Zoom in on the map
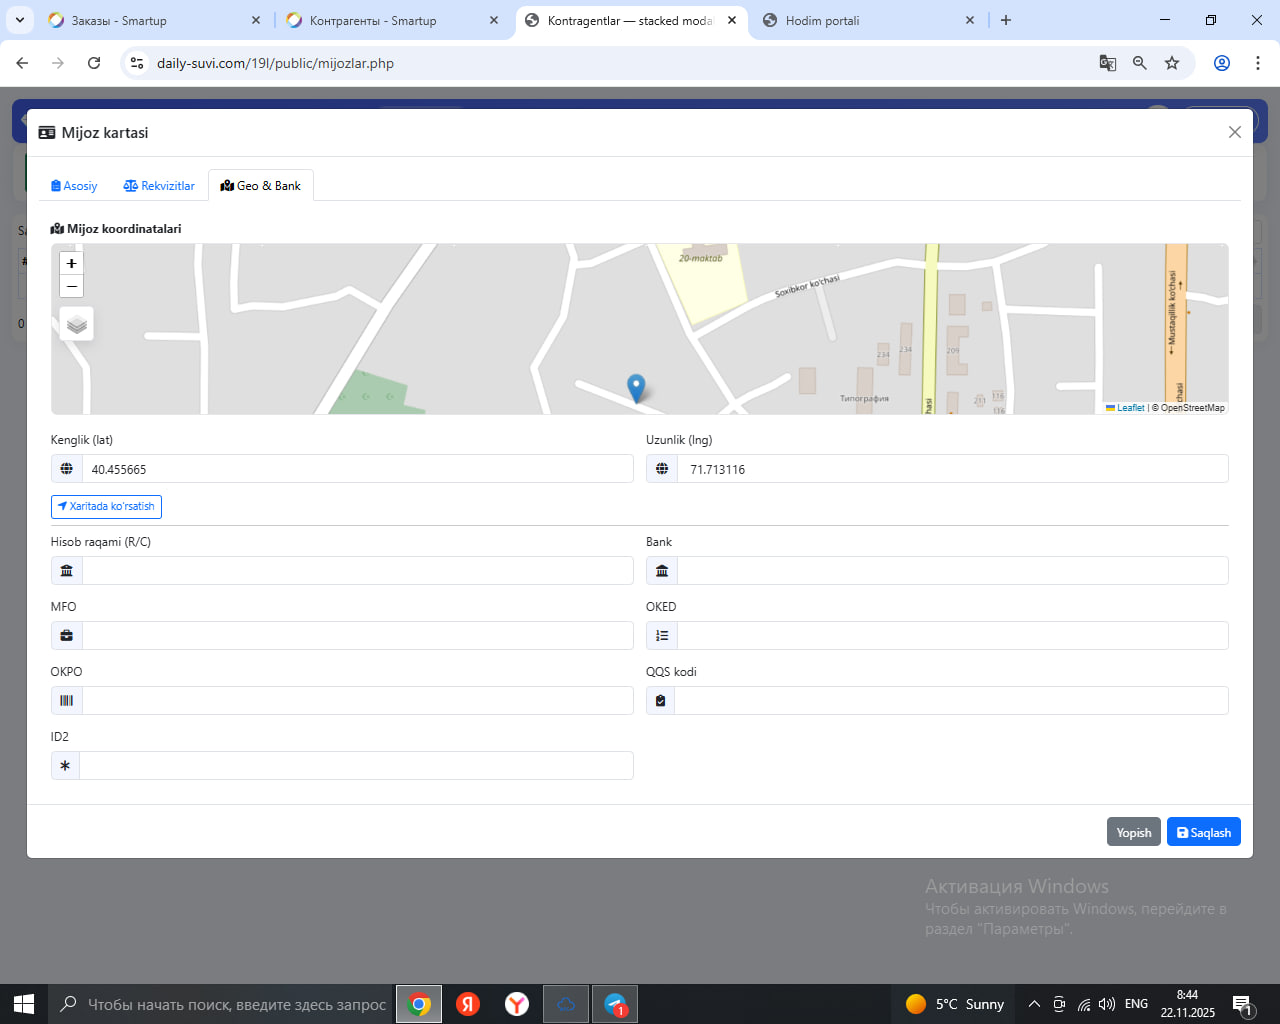This screenshot has width=1280, height=1024. tap(71, 263)
